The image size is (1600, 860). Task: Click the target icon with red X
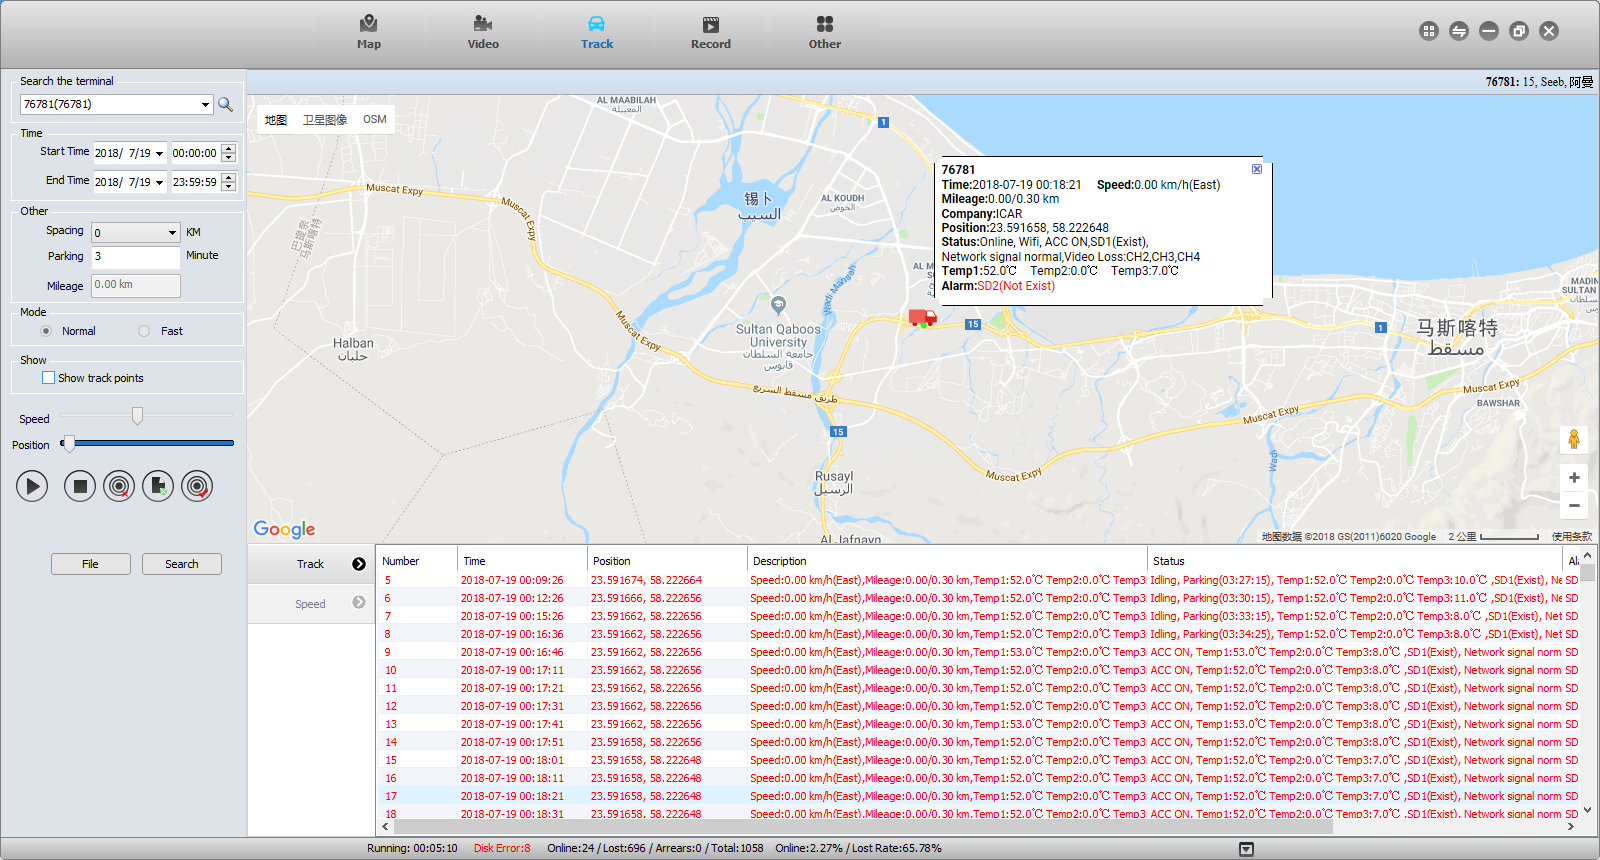point(119,486)
